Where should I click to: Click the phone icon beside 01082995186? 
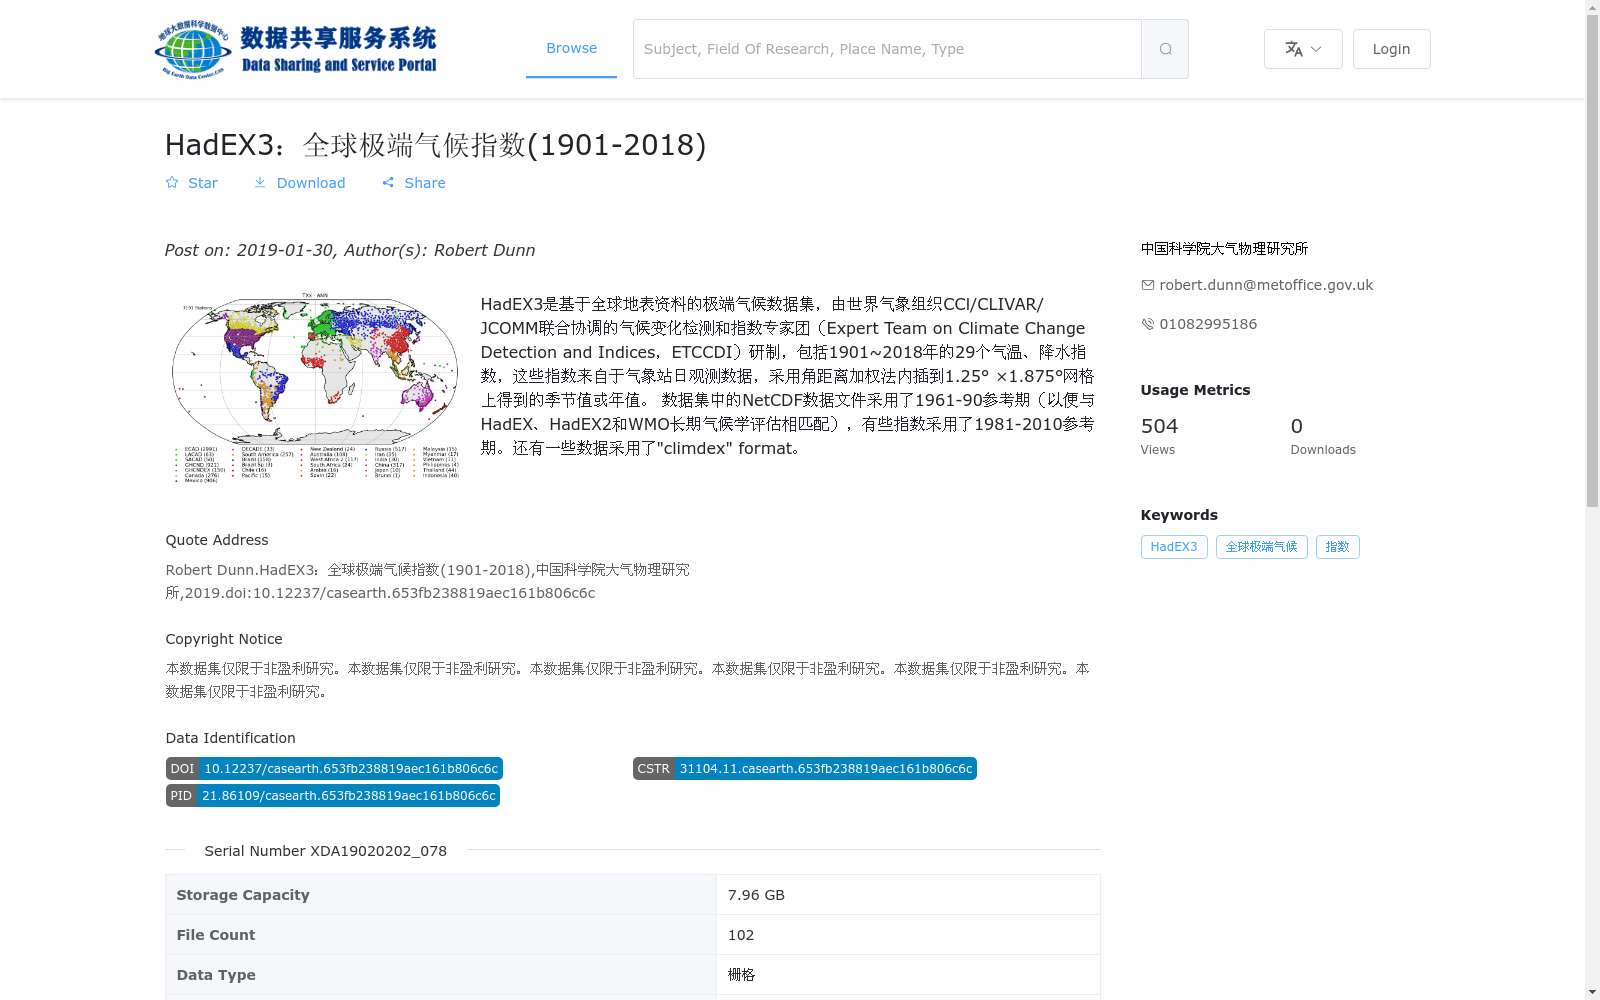pyautogui.click(x=1147, y=324)
